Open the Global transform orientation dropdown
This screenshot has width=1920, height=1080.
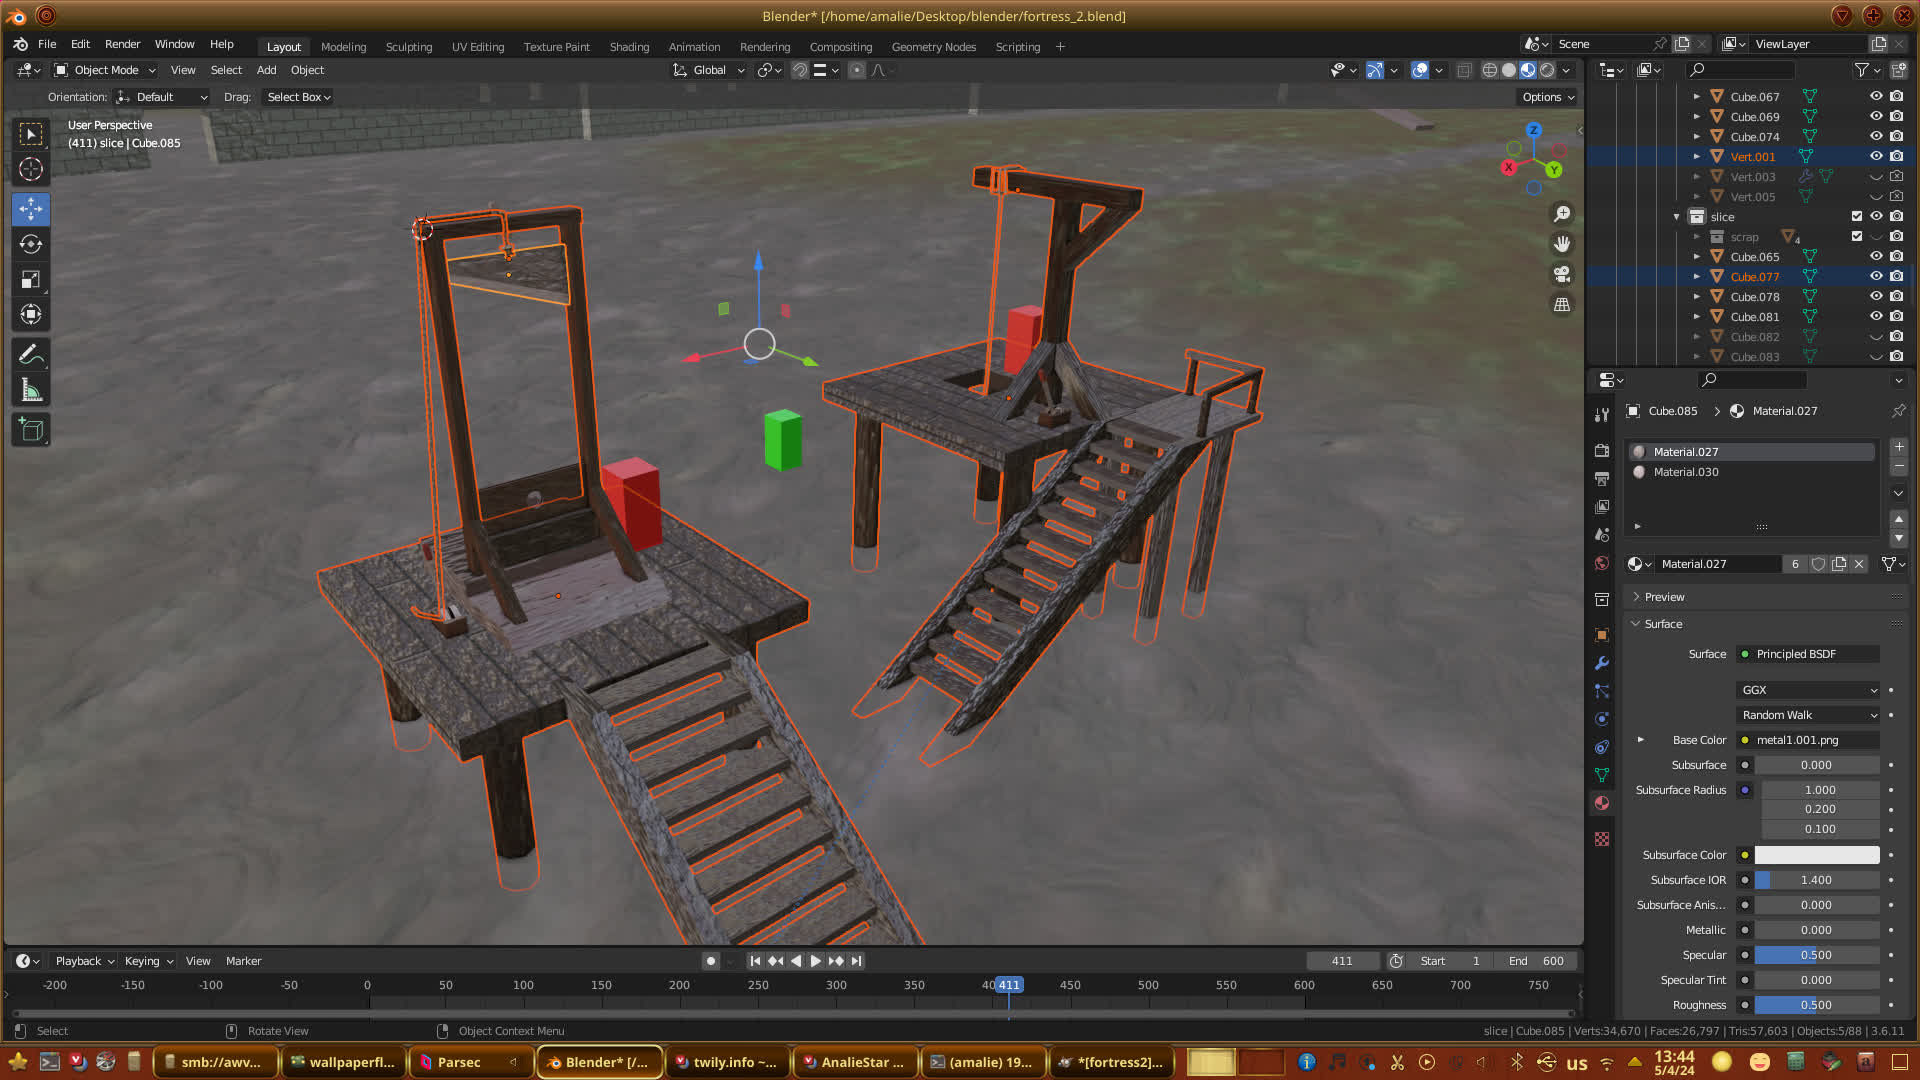709,70
